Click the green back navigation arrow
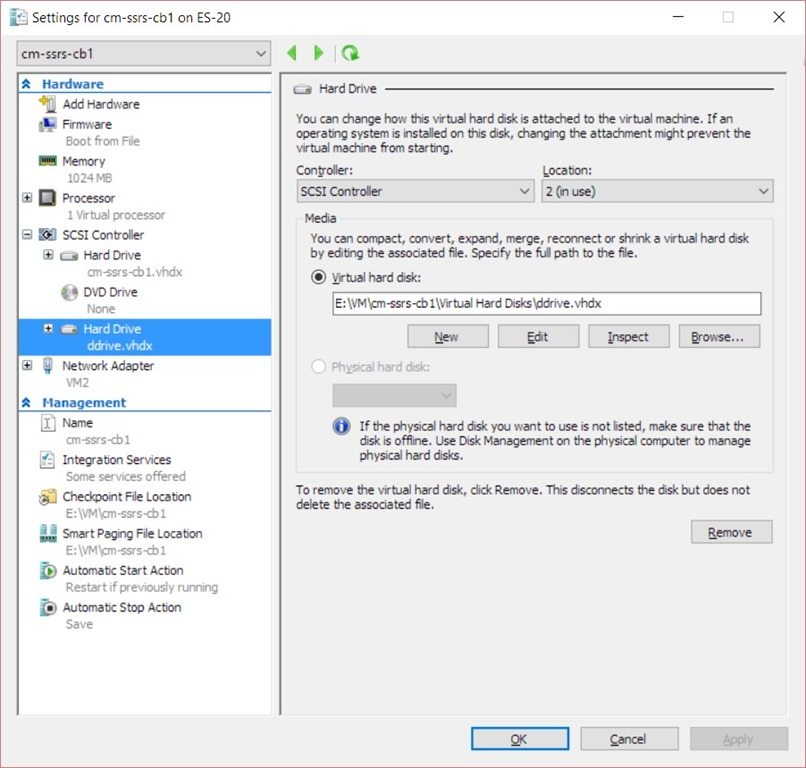This screenshot has height=768, width=806. (x=292, y=53)
